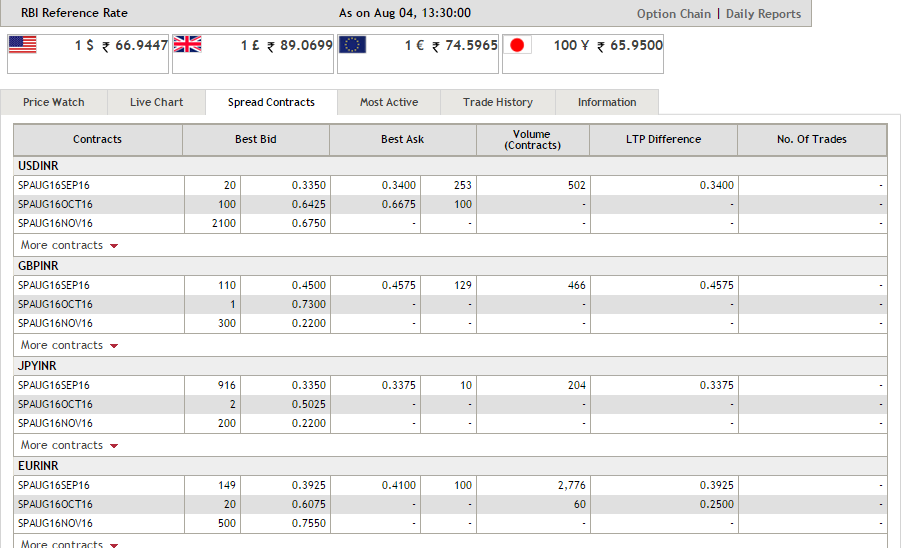Image resolution: width=903 pixels, height=551 pixels.
Task: Click the Best Bid column header
Action: click(x=256, y=139)
